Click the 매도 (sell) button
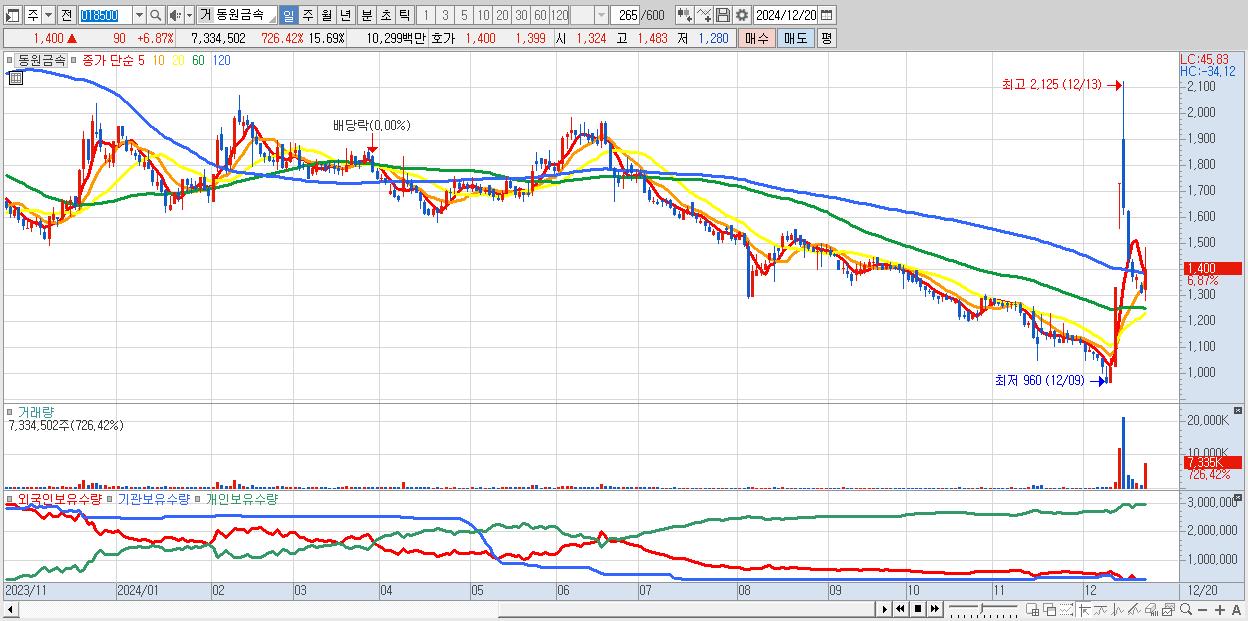Screen dimensions: 1248x621 795,38
